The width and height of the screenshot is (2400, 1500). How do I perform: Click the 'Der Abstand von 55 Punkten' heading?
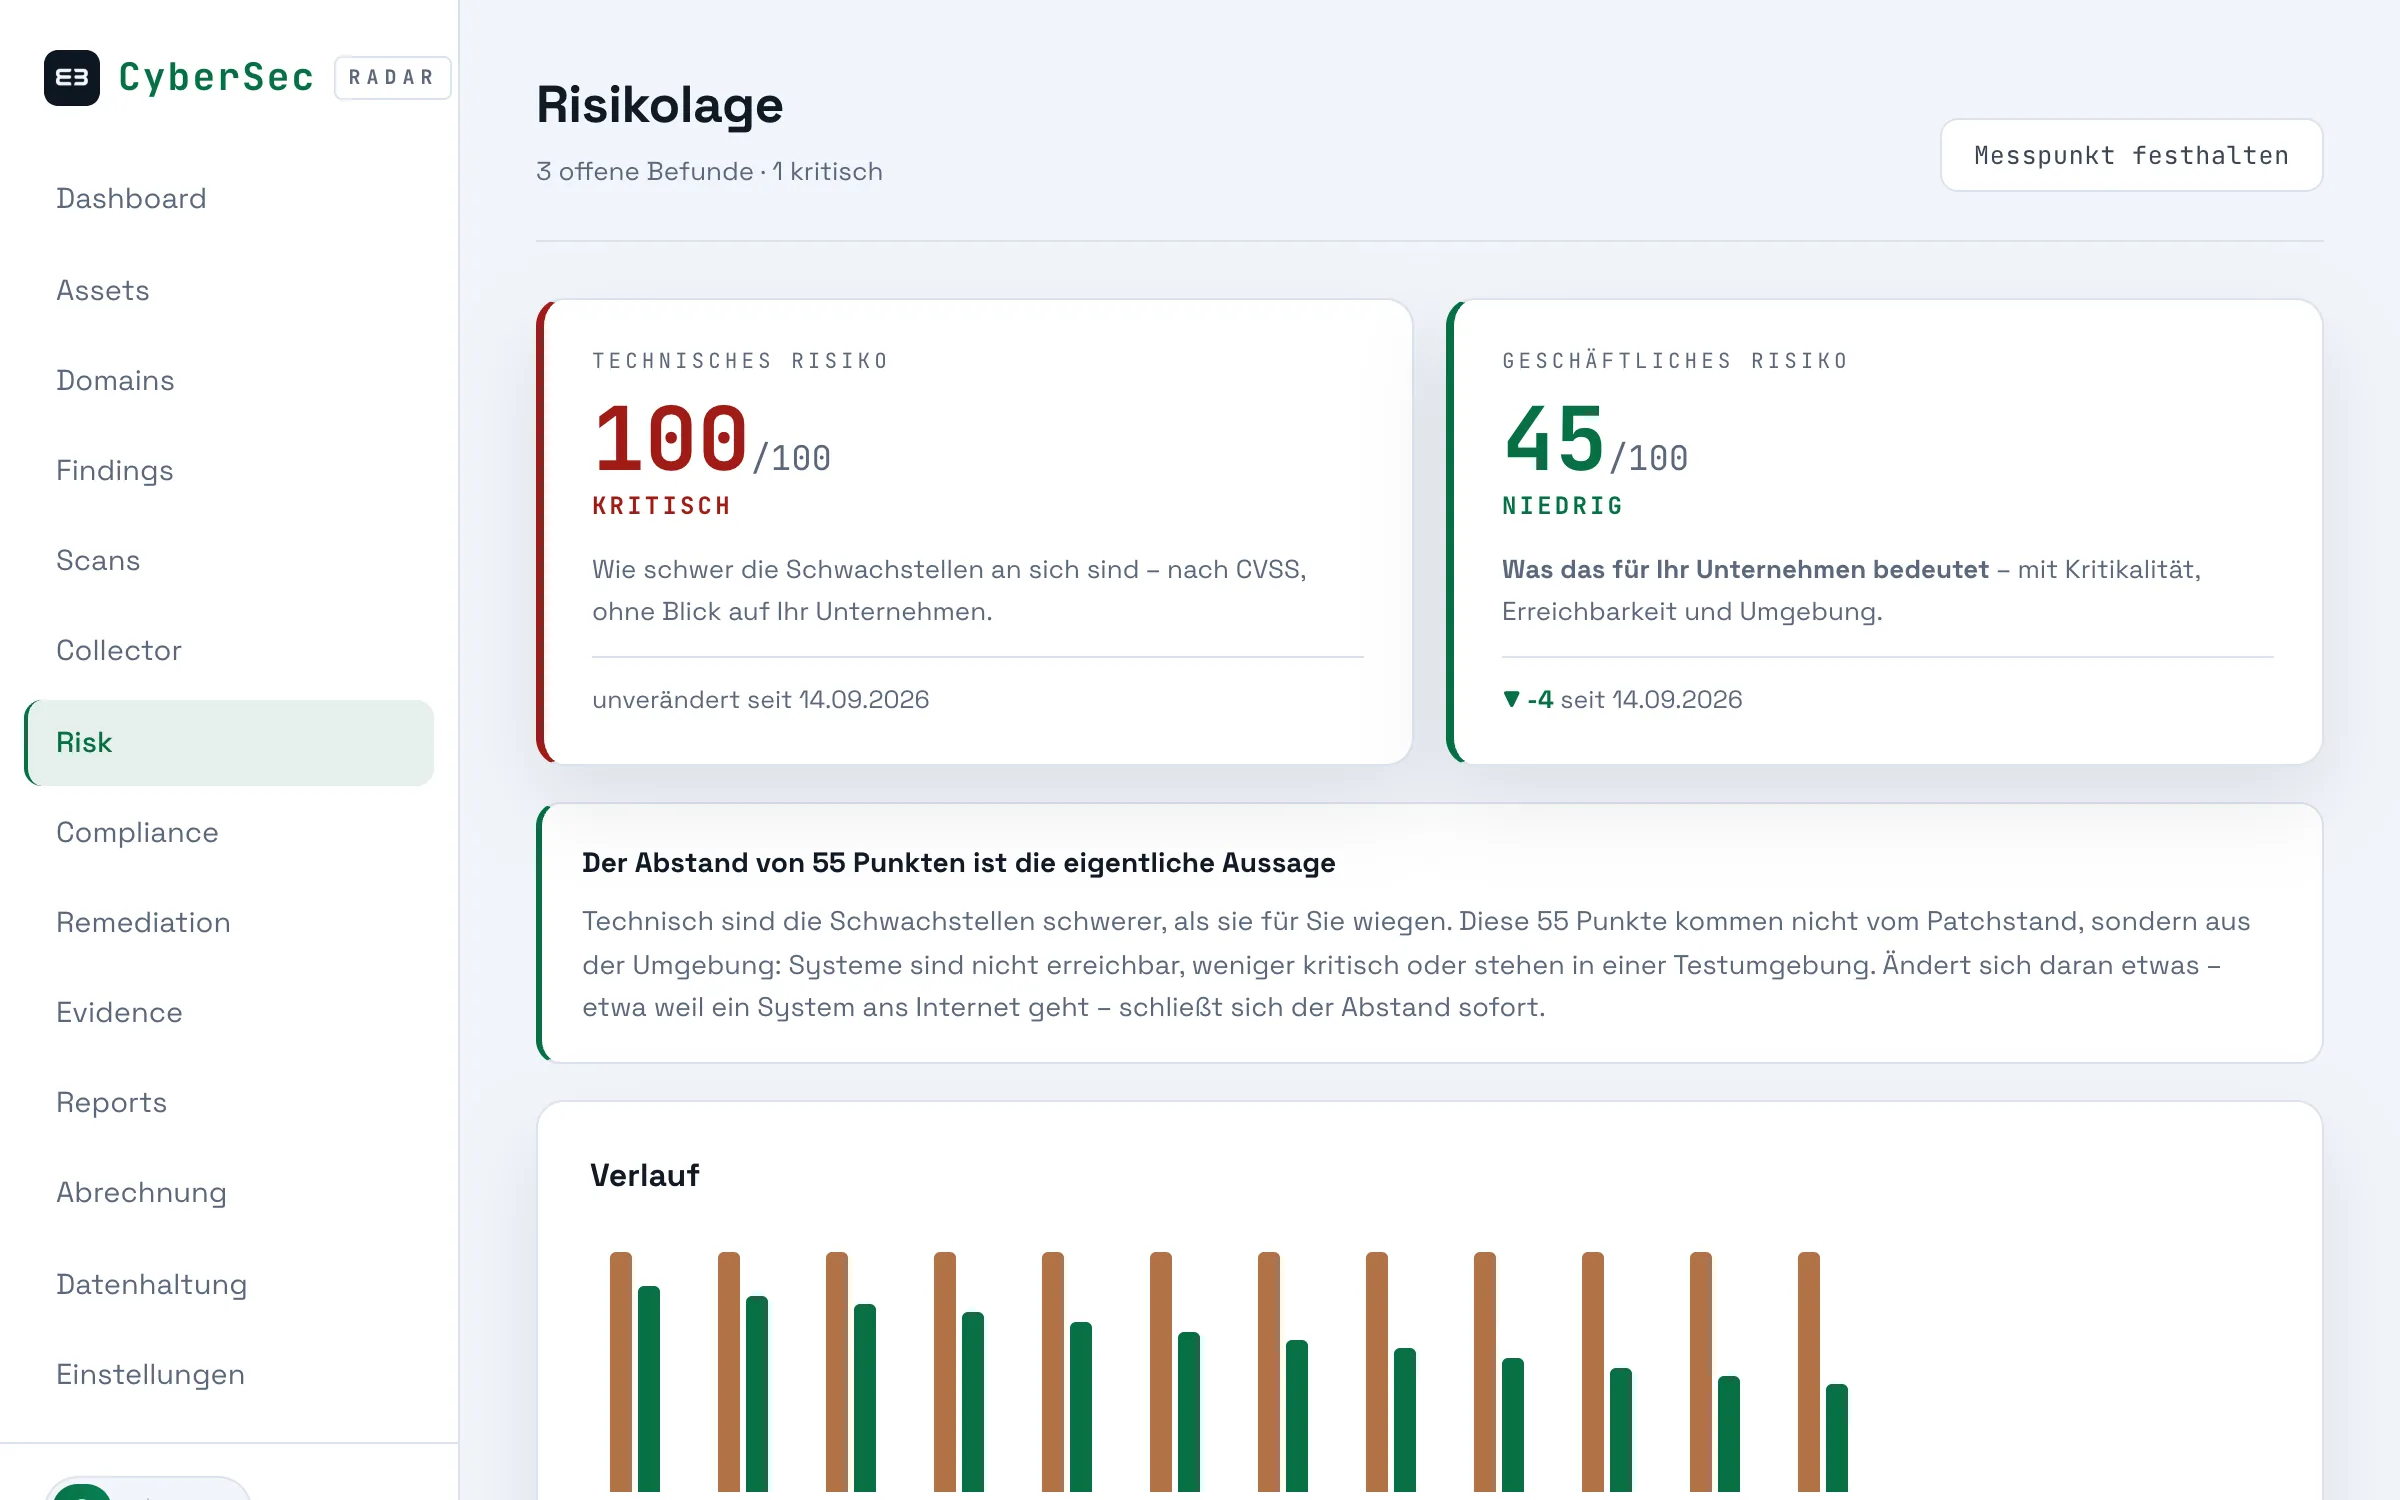coord(958,862)
